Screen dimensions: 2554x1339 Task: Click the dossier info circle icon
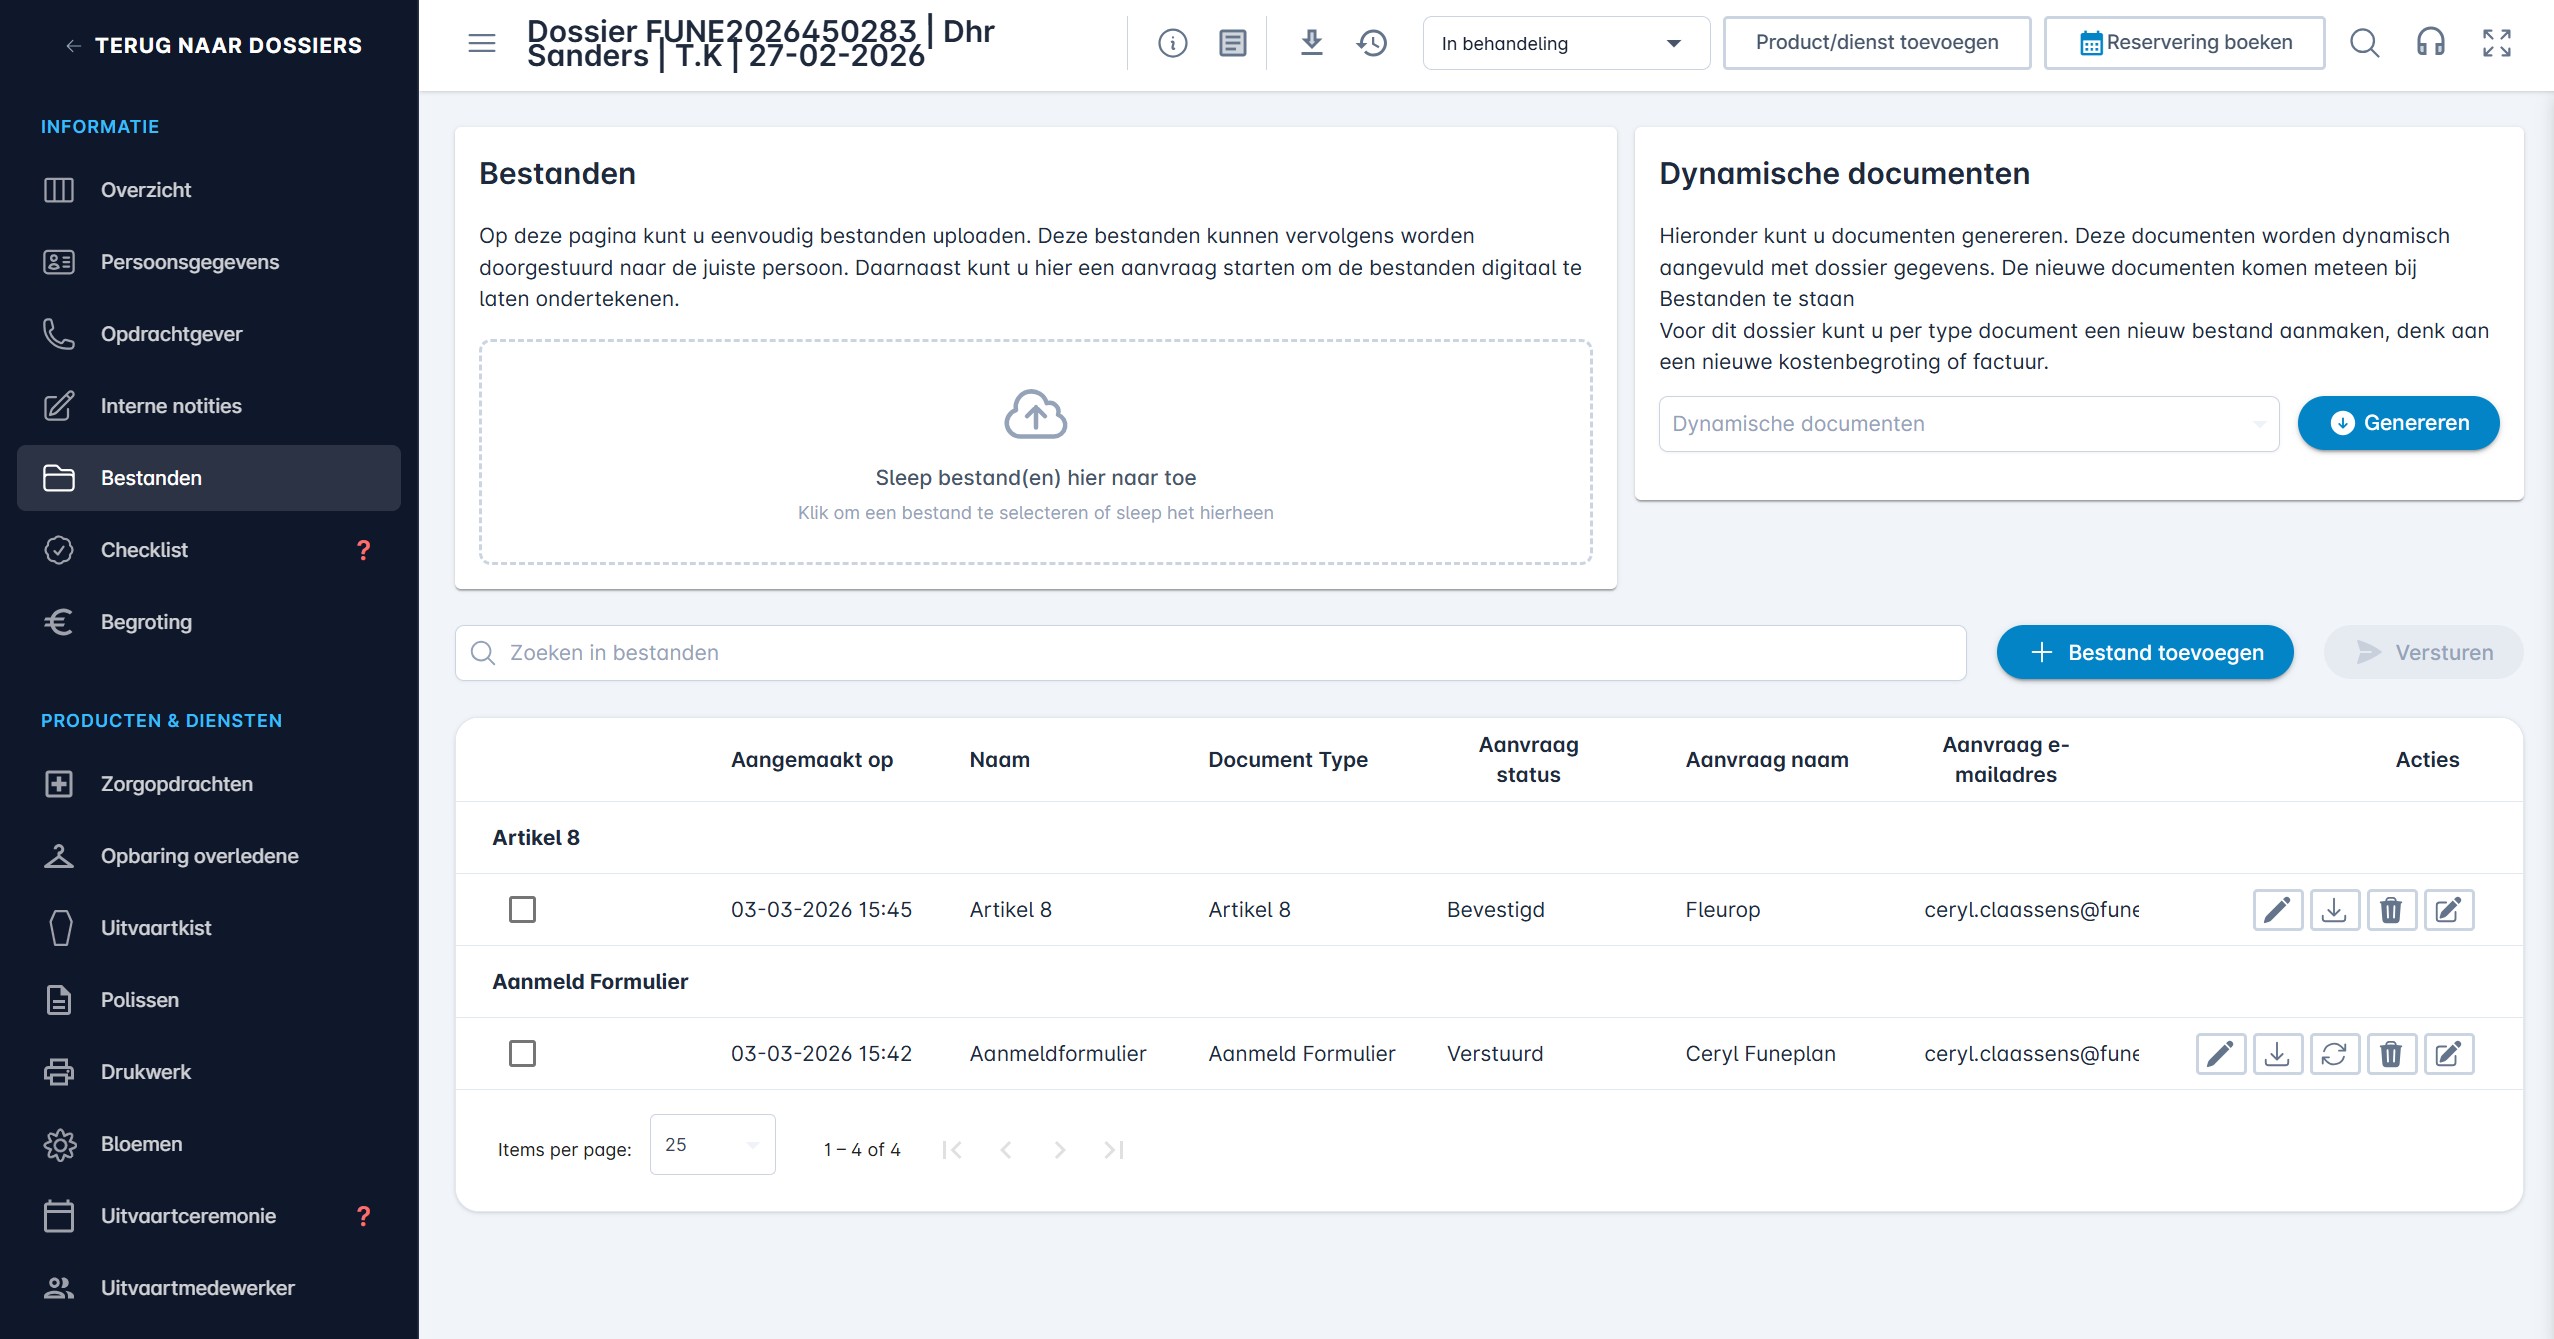(x=1172, y=43)
